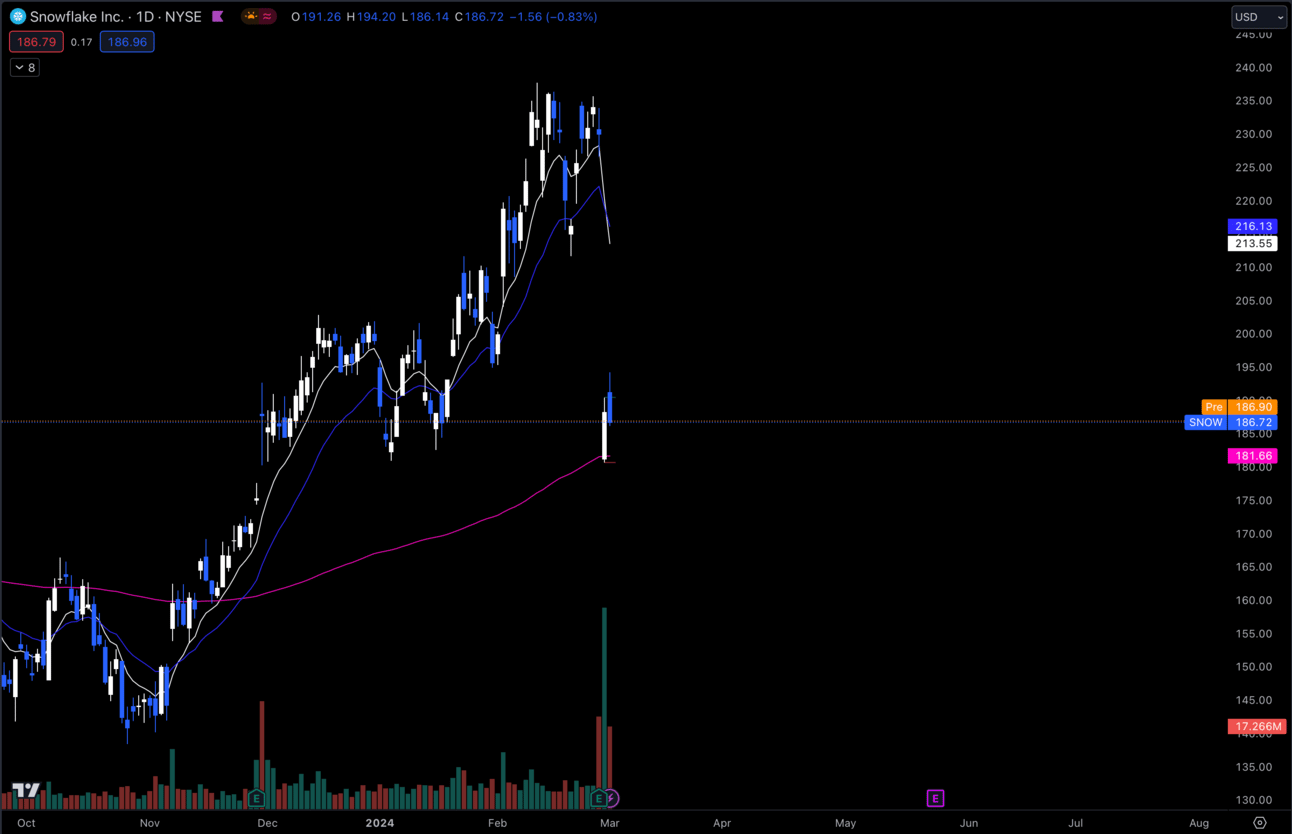Viewport: 1292px width, 834px height.
Task: Open the USD currency dropdown
Action: pyautogui.click(x=1258, y=17)
